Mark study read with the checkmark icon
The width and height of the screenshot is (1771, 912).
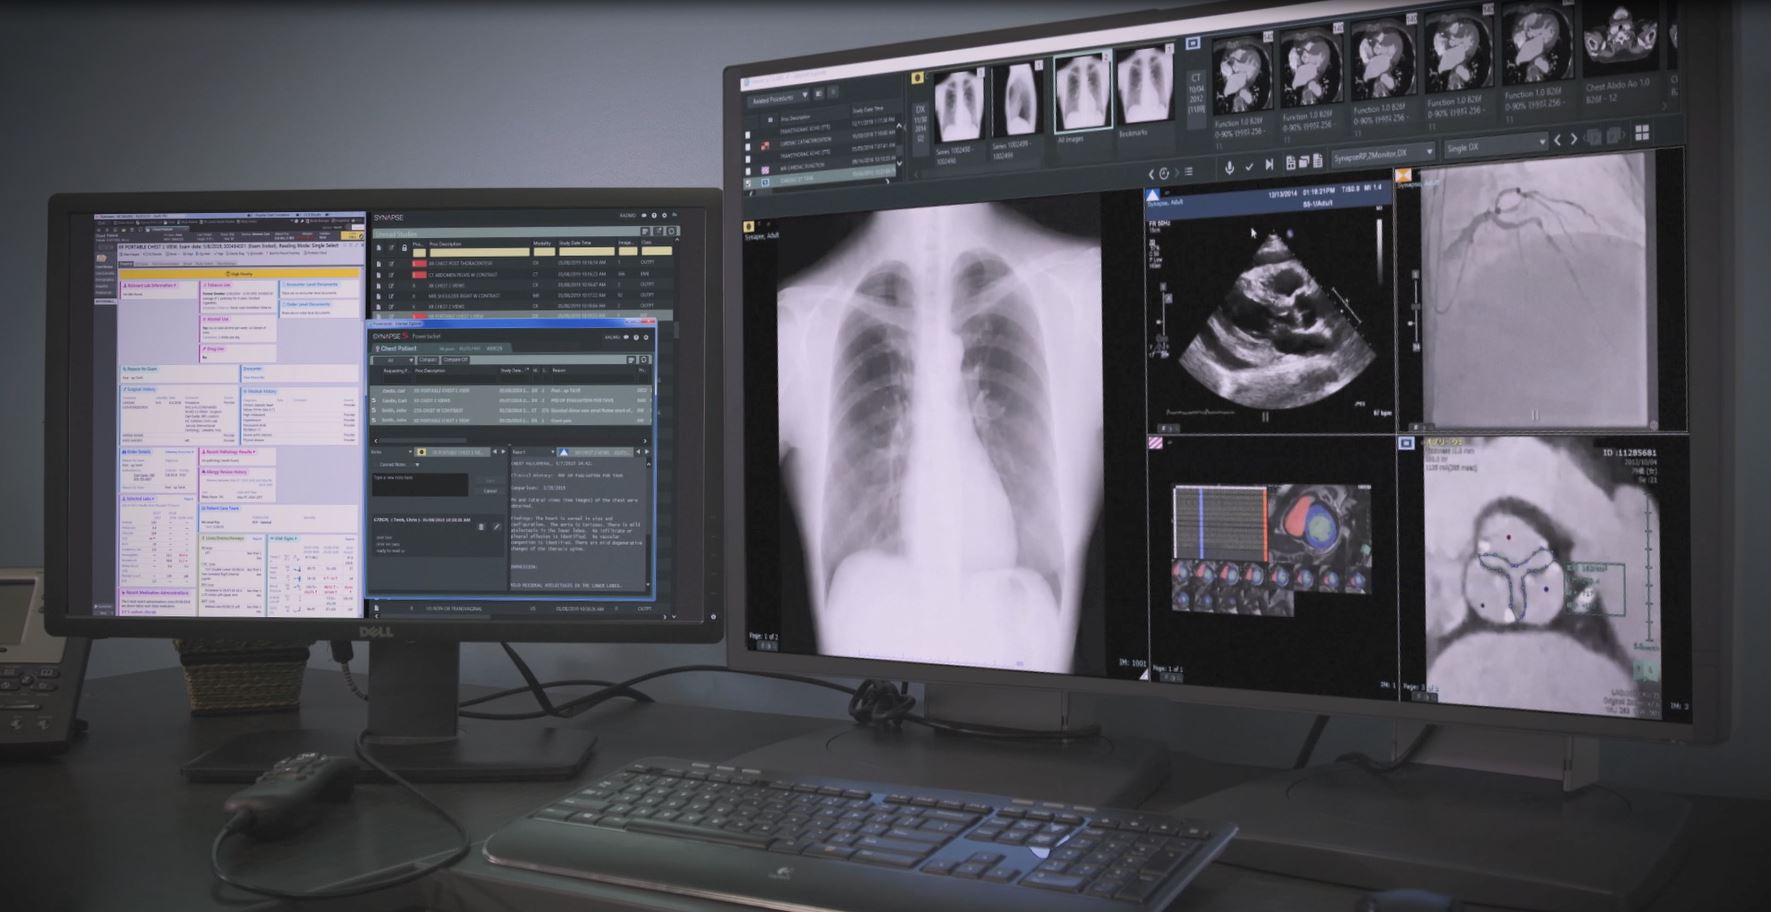(x=1249, y=167)
